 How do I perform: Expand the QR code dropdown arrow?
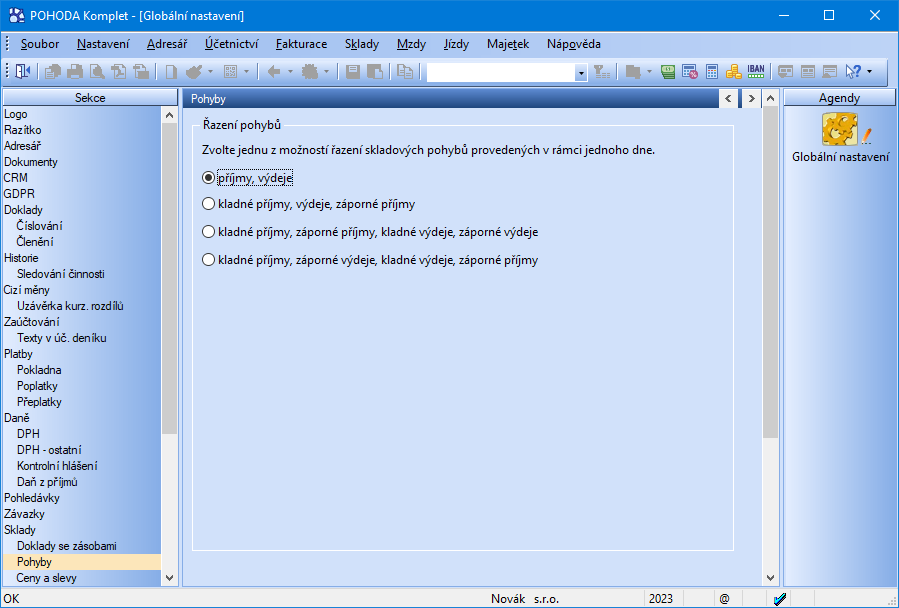point(247,72)
